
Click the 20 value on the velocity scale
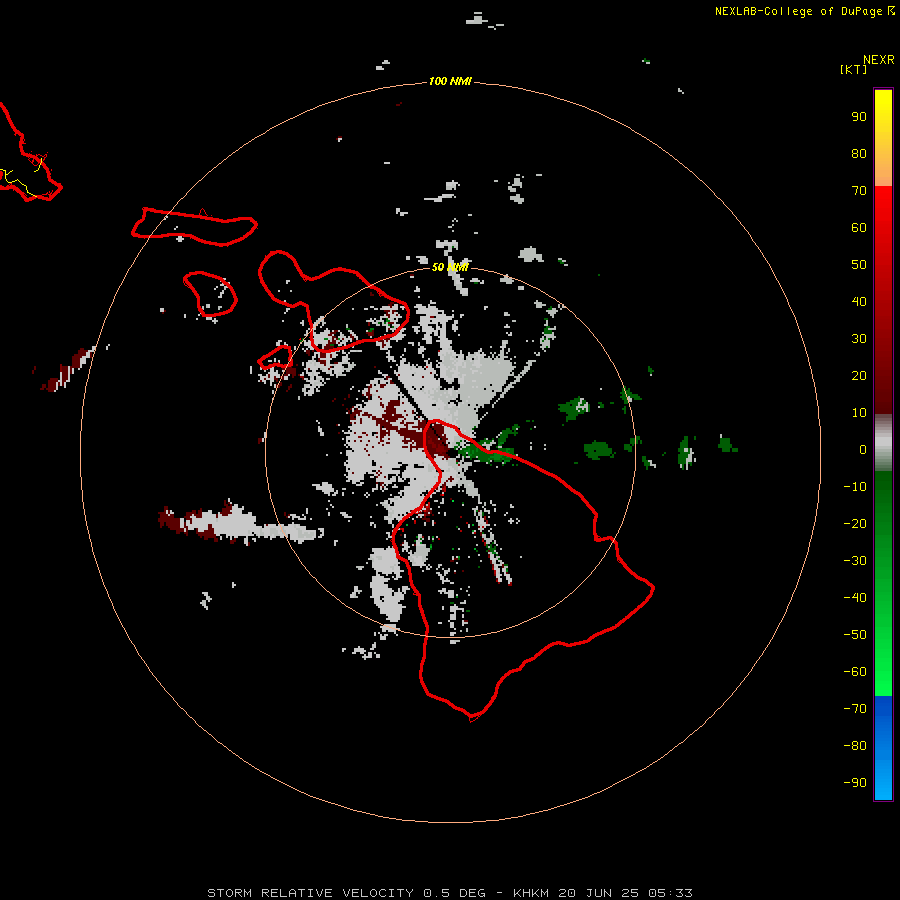(x=859, y=376)
